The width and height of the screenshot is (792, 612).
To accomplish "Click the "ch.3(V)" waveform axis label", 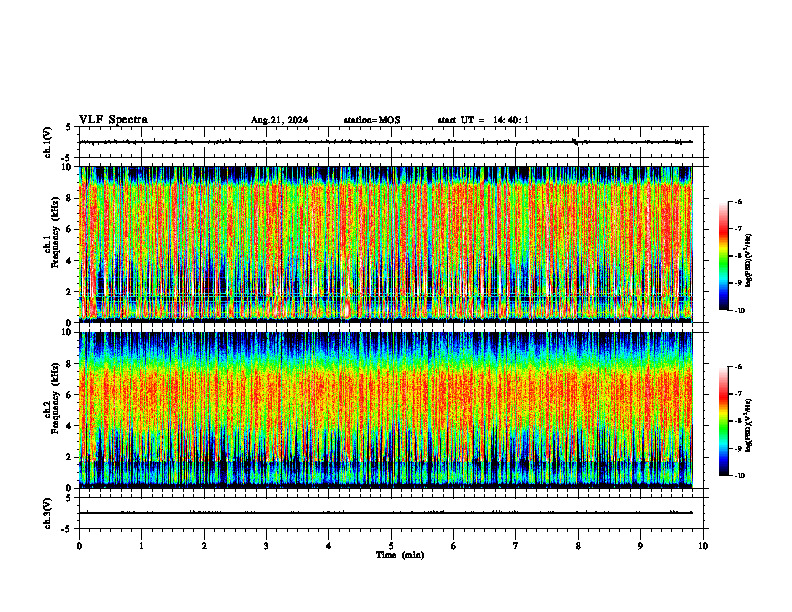I will [x=47, y=513].
